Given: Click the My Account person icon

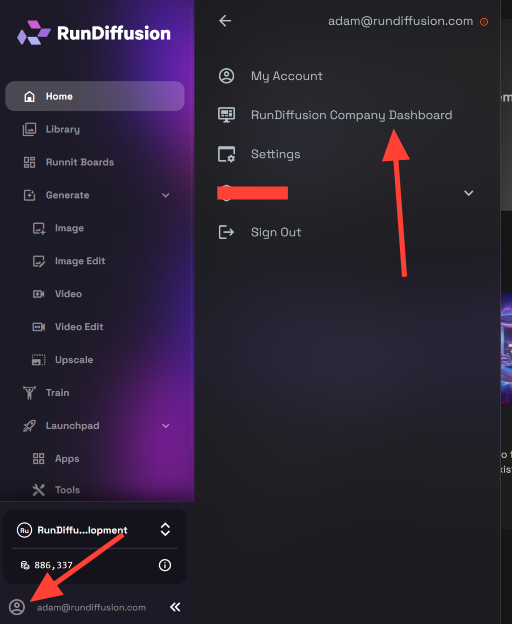Looking at the screenshot, I should [226, 76].
